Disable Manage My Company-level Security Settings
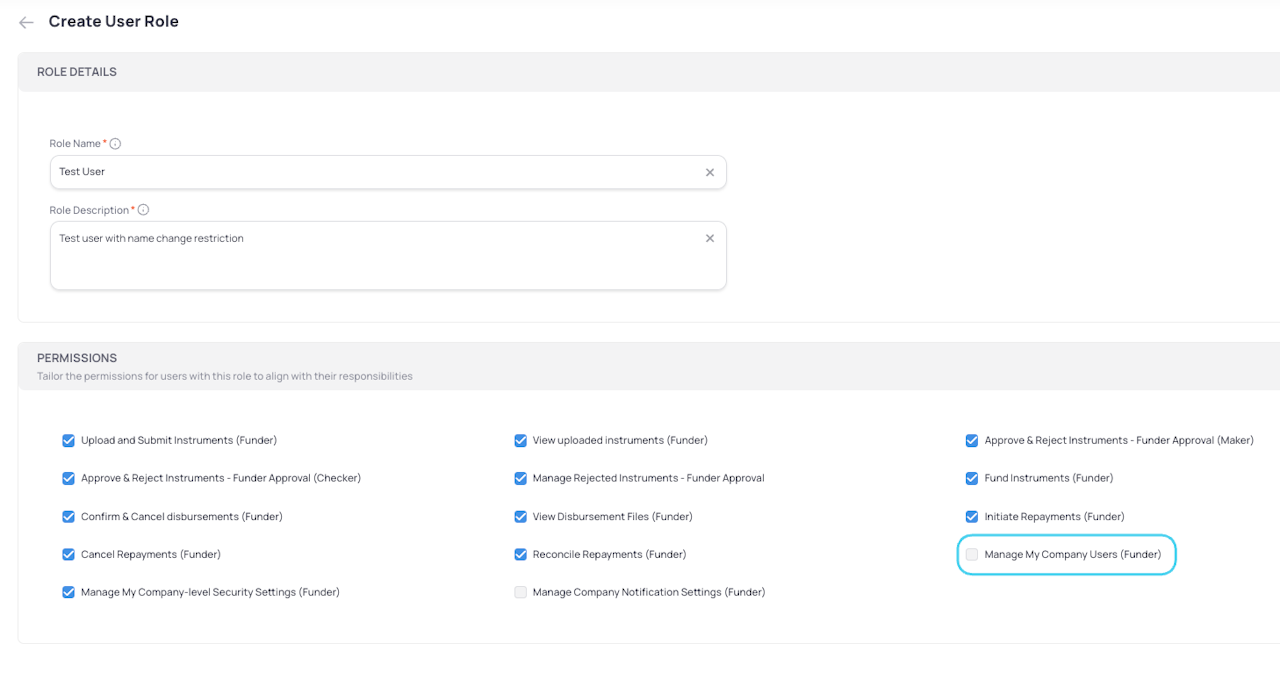Screen dimensions: 1280x687 tap(68, 592)
